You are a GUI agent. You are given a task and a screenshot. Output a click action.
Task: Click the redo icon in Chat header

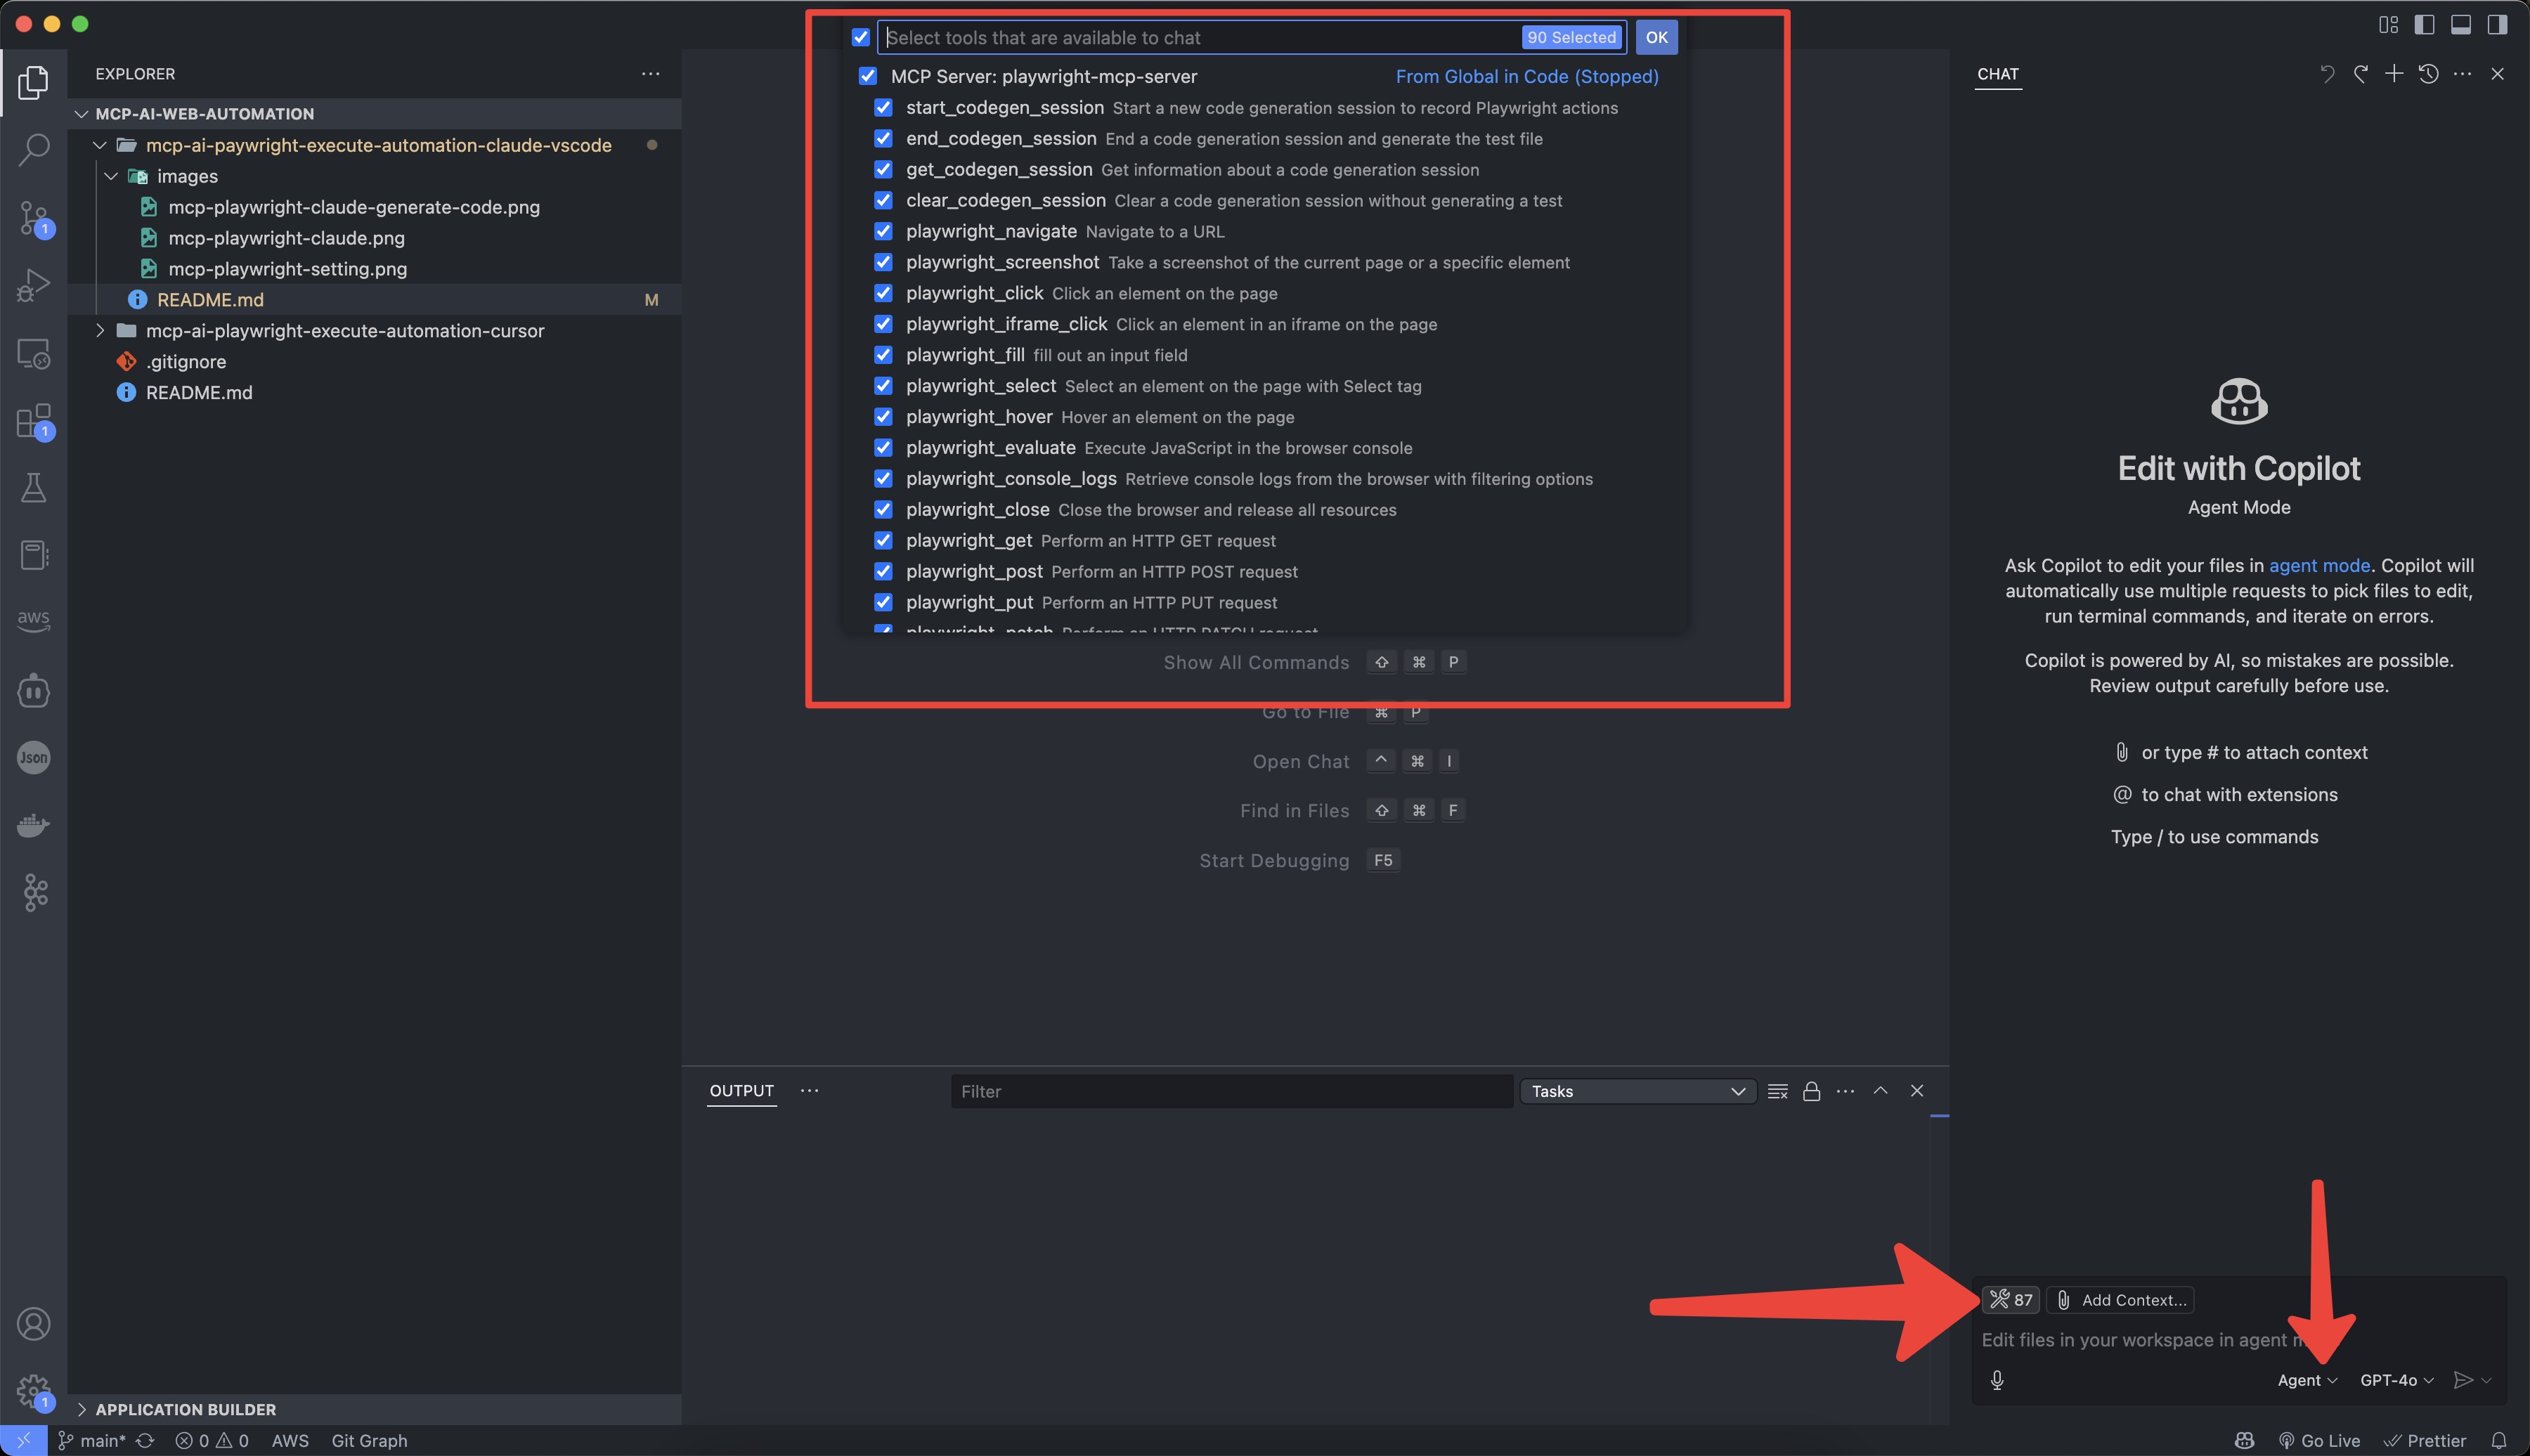[2361, 74]
